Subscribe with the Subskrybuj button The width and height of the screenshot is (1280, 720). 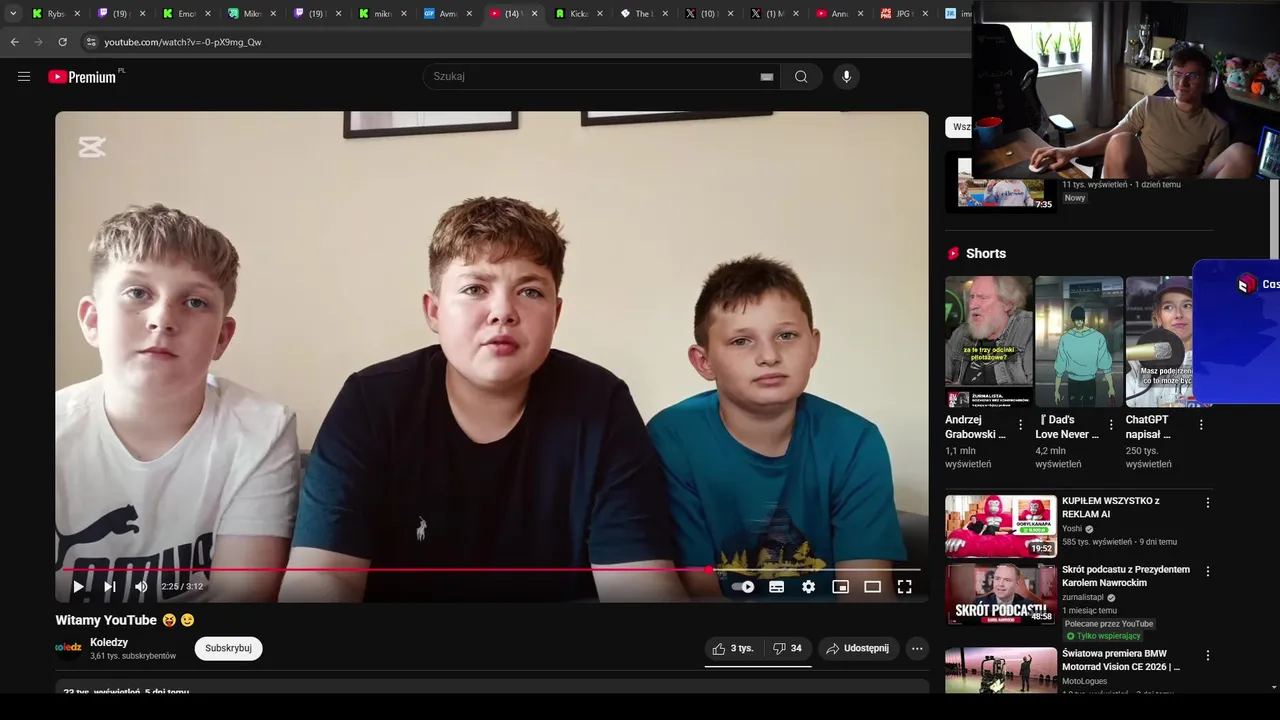point(228,648)
